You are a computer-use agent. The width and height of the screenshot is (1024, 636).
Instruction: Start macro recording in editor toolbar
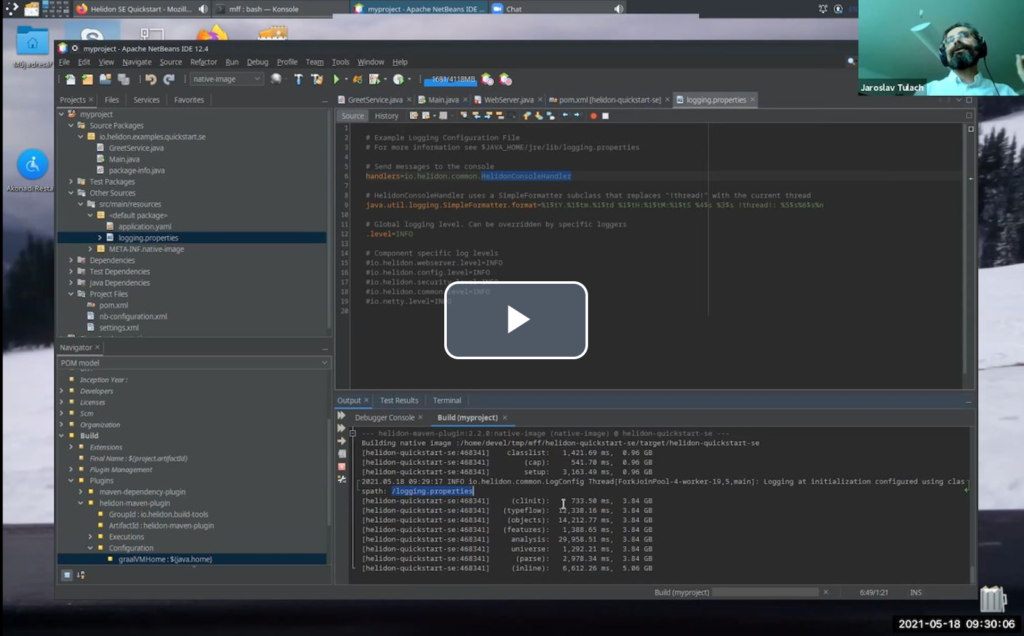point(593,116)
